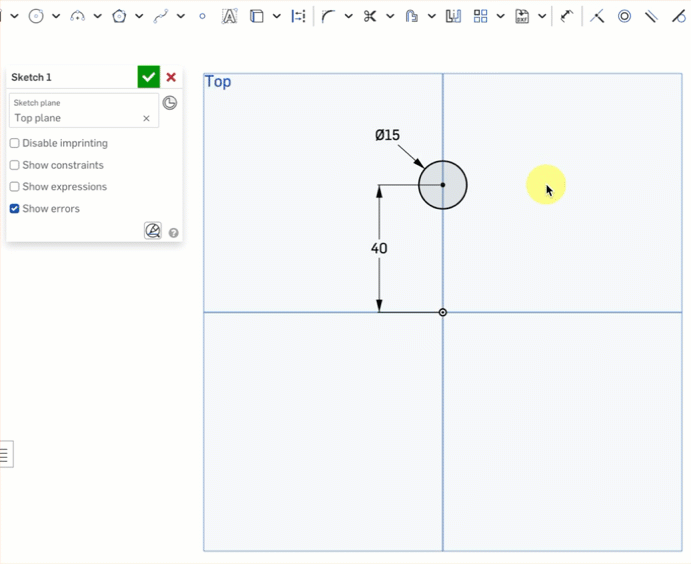The image size is (691, 564).
Task: Expand the circle tool dropdown arrow
Action: (x=56, y=16)
